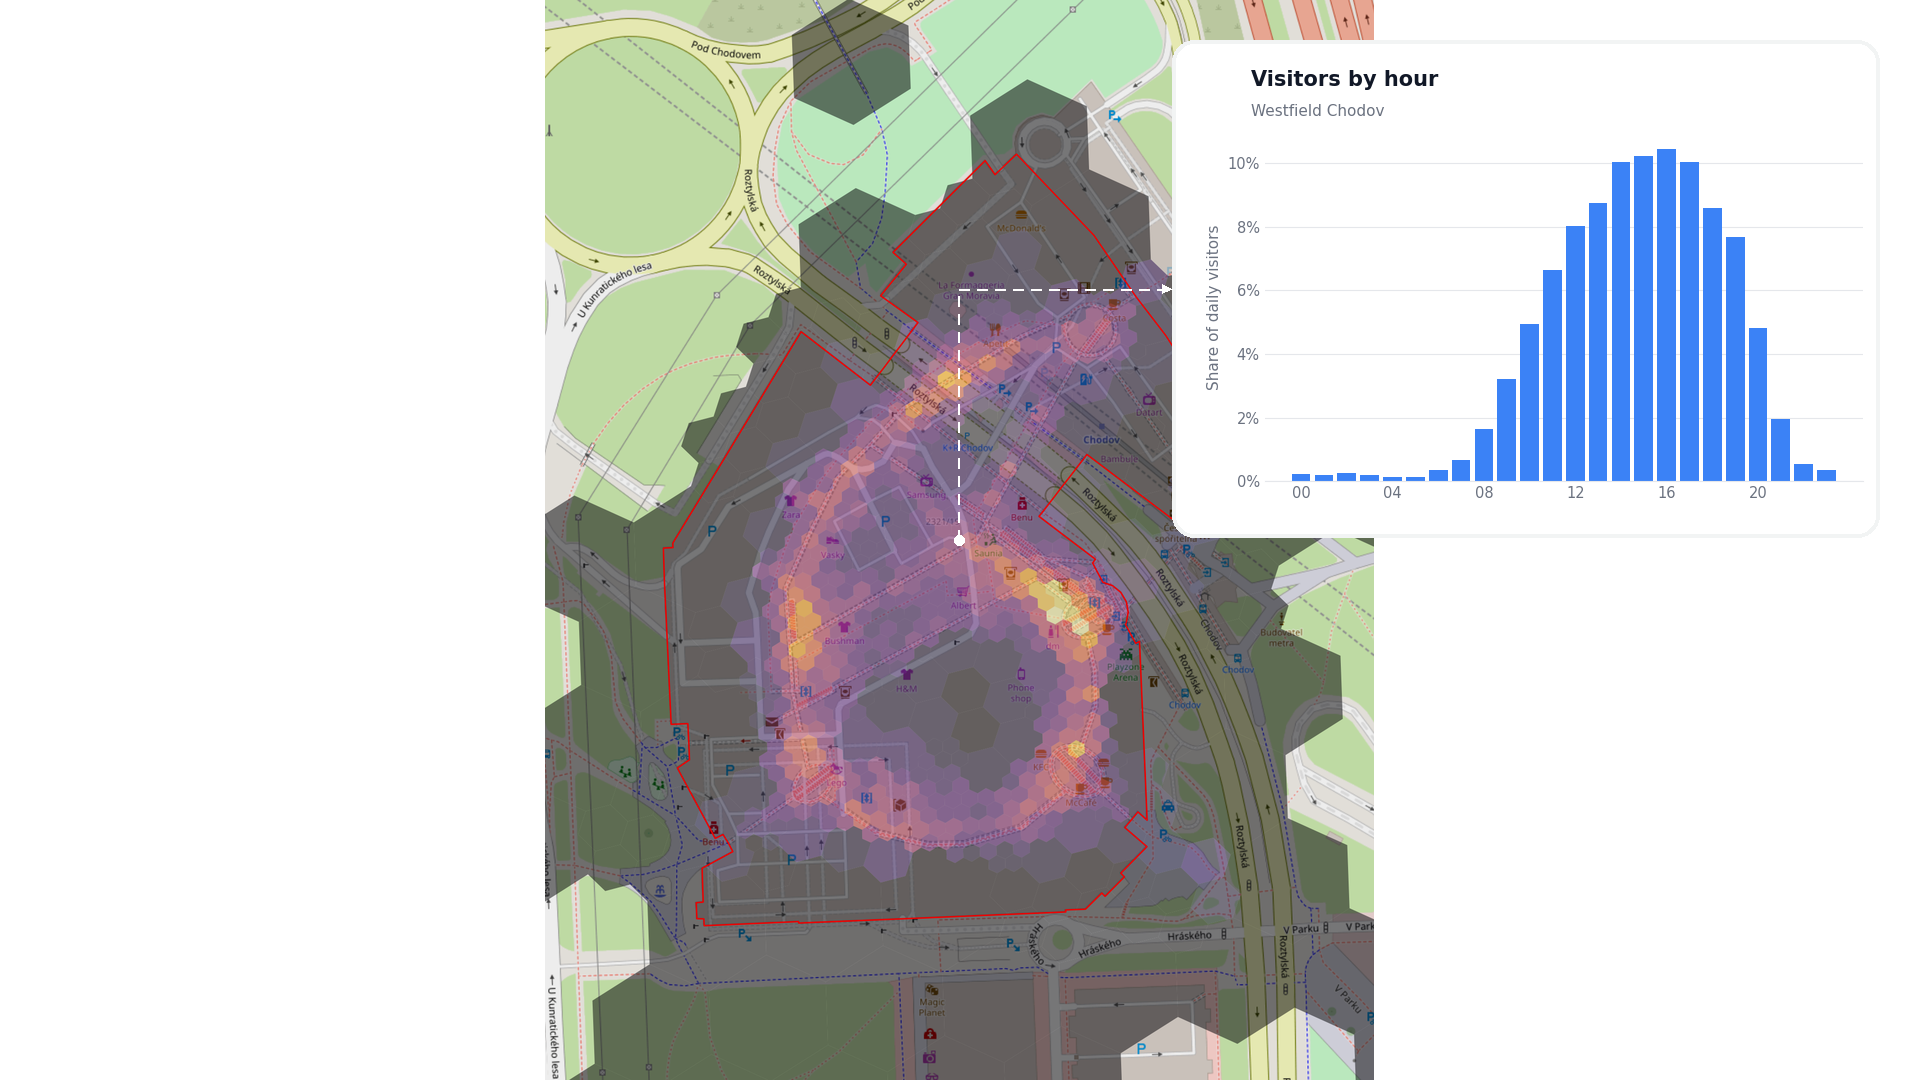Viewport: 1920px width, 1080px height.
Task: Click the Samsung TV shop icon
Action: tap(926, 481)
